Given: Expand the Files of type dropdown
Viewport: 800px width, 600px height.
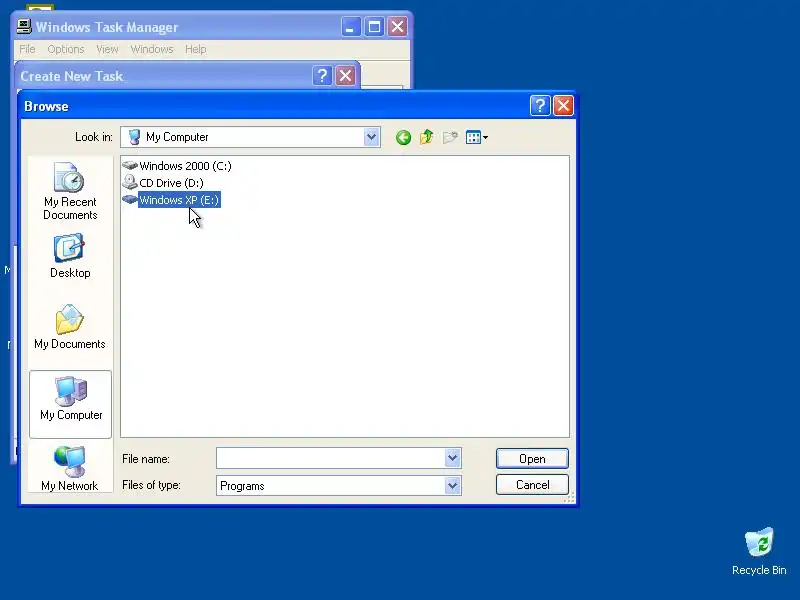Looking at the screenshot, I should click(453, 485).
